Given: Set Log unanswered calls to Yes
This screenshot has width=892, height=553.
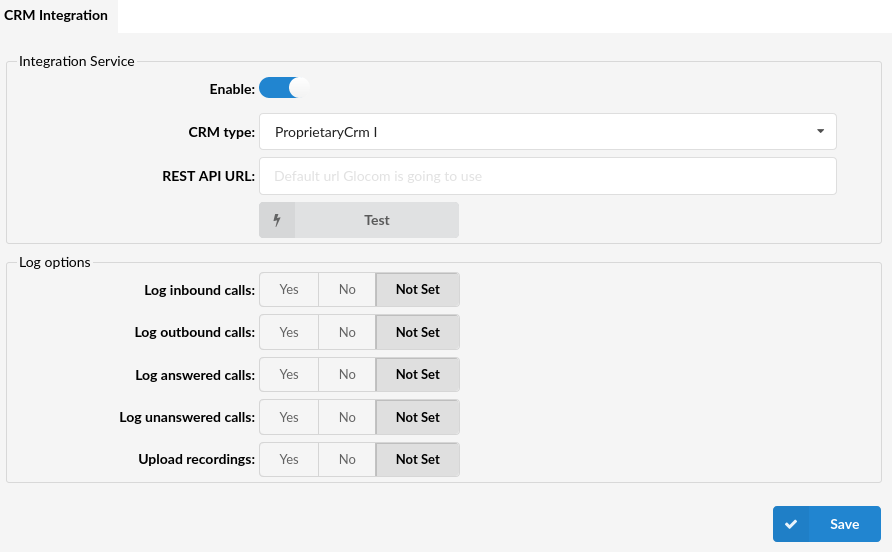Looking at the screenshot, I should tap(289, 417).
